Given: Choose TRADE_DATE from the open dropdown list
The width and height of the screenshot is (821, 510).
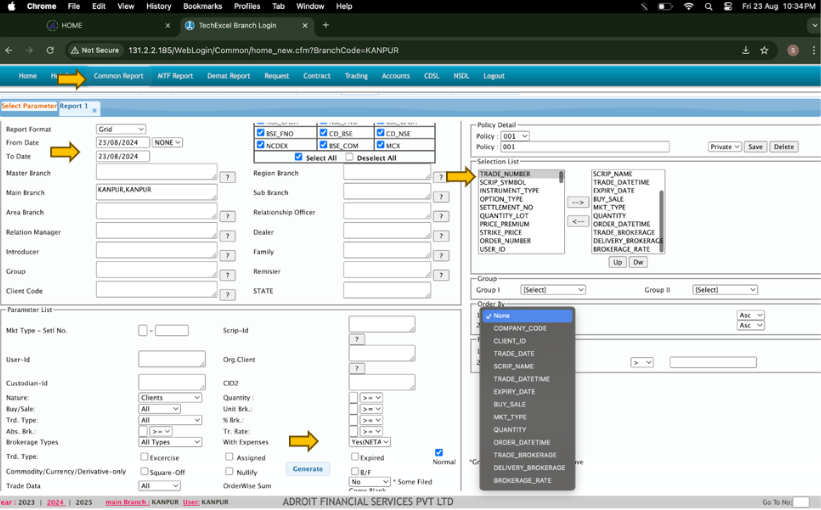Looking at the screenshot, I should click(513, 354).
